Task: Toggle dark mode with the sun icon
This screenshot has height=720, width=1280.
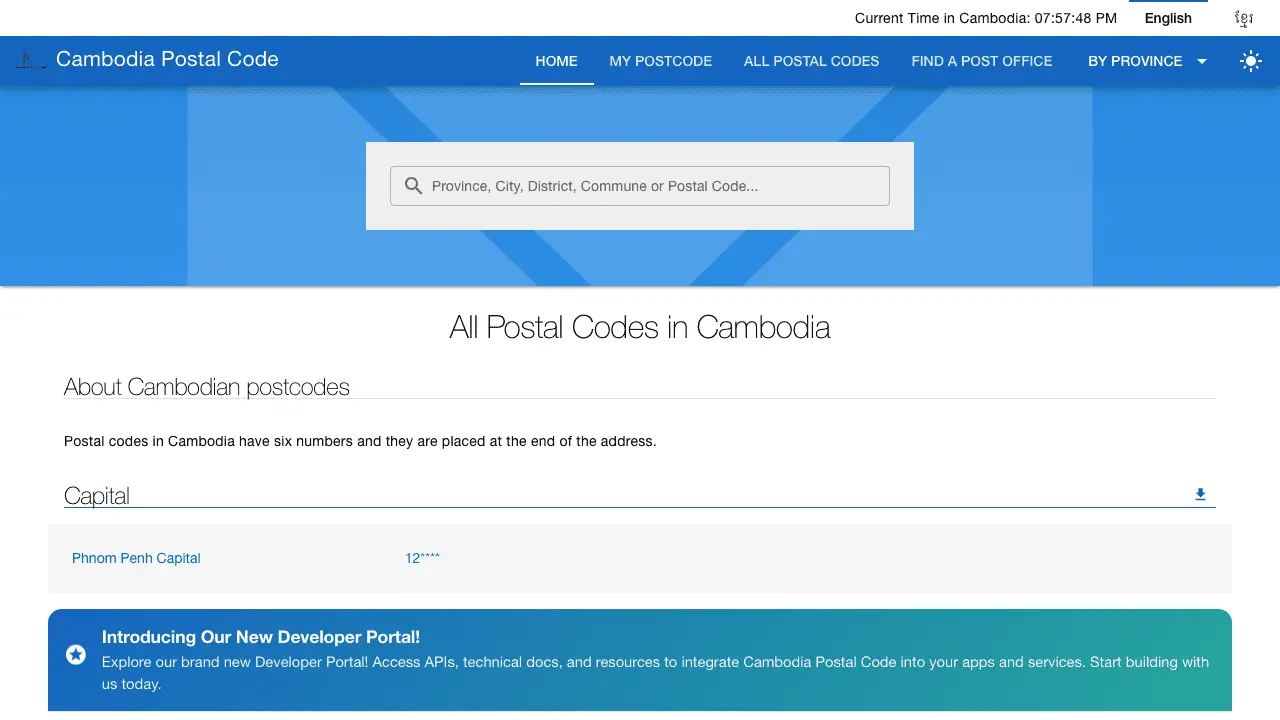Action: [1251, 61]
